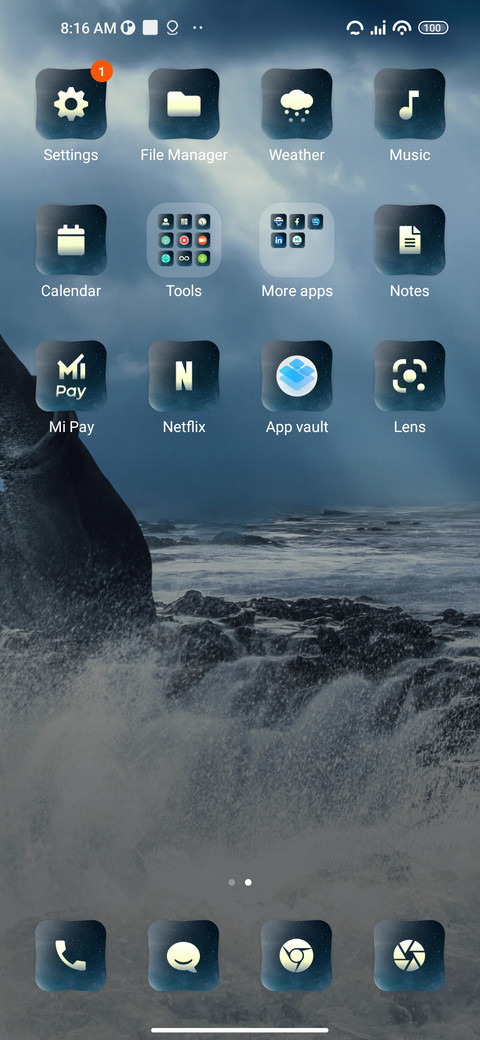Screen dimensions: 480x1040
Task: Tap the Lens label
Action: click(410, 427)
